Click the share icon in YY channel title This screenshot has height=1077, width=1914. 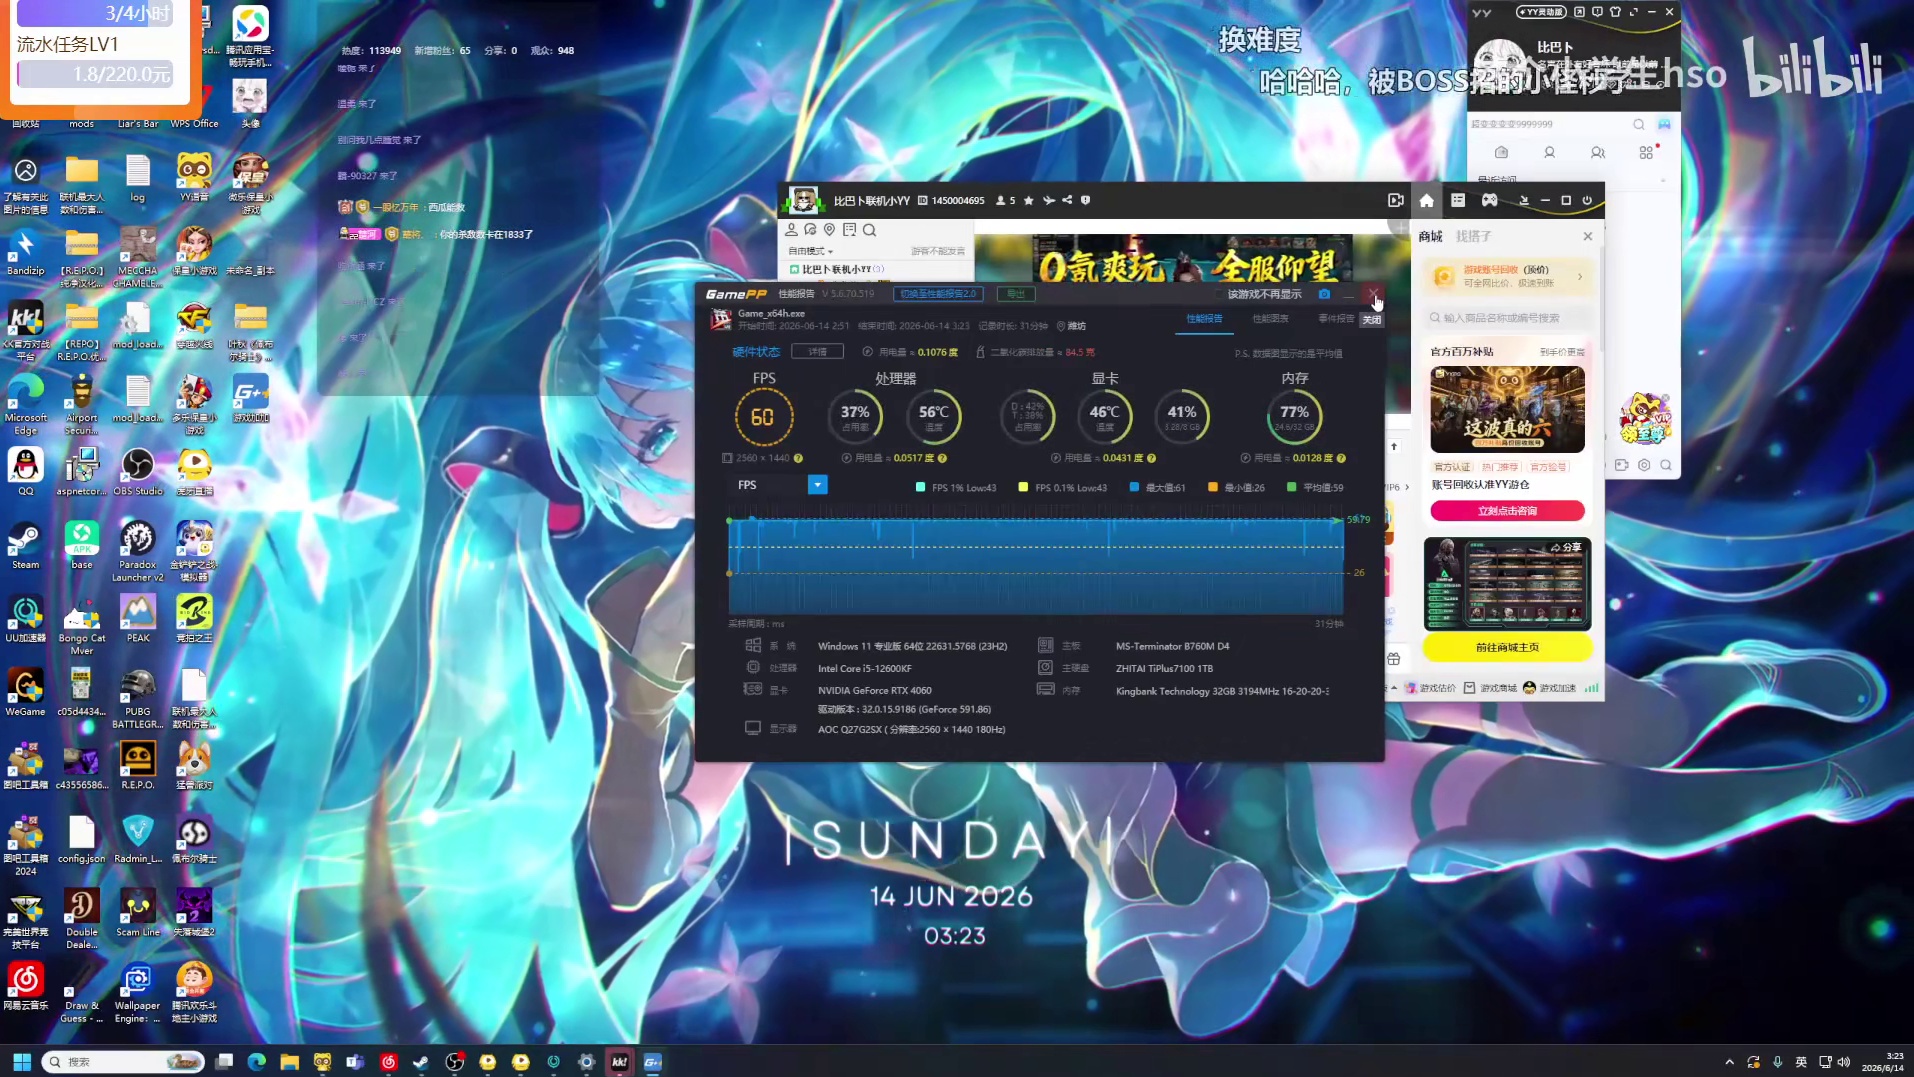click(x=1067, y=200)
